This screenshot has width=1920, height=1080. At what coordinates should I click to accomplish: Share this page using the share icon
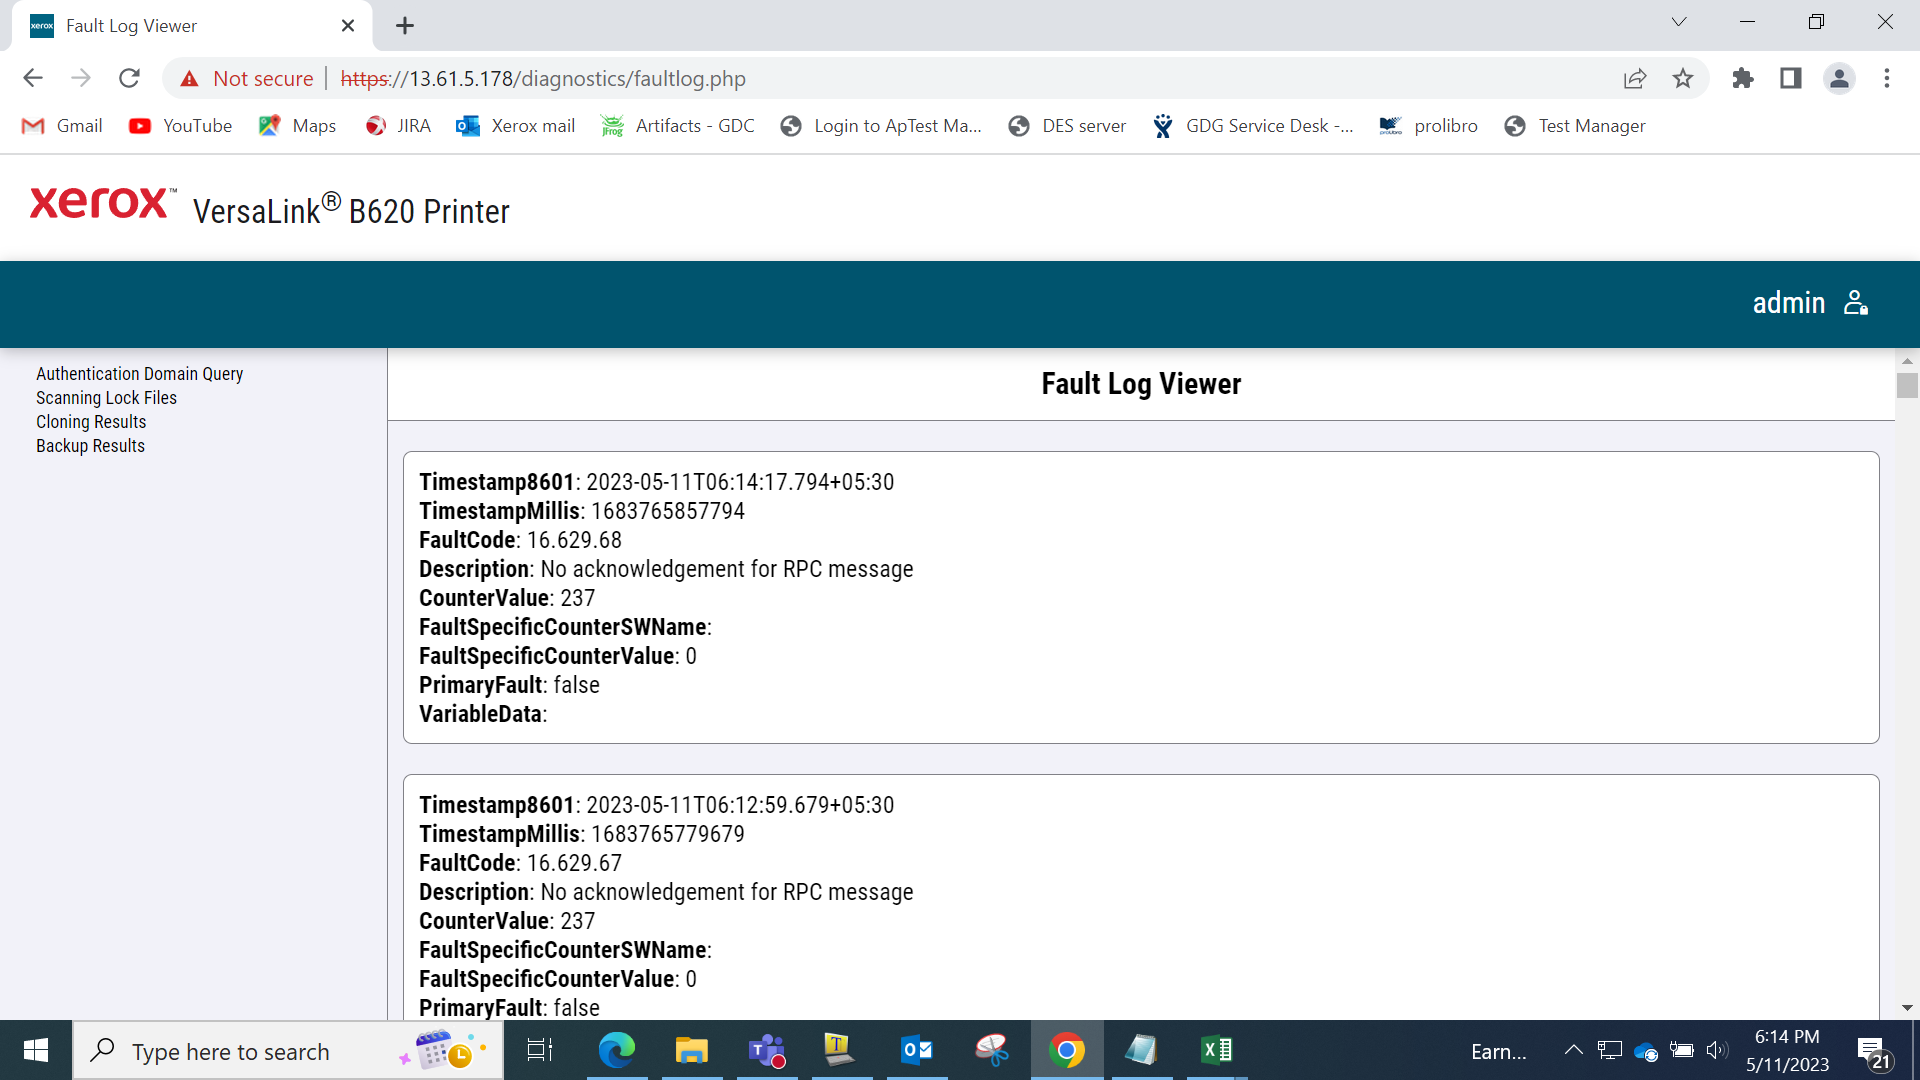point(1635,78)
